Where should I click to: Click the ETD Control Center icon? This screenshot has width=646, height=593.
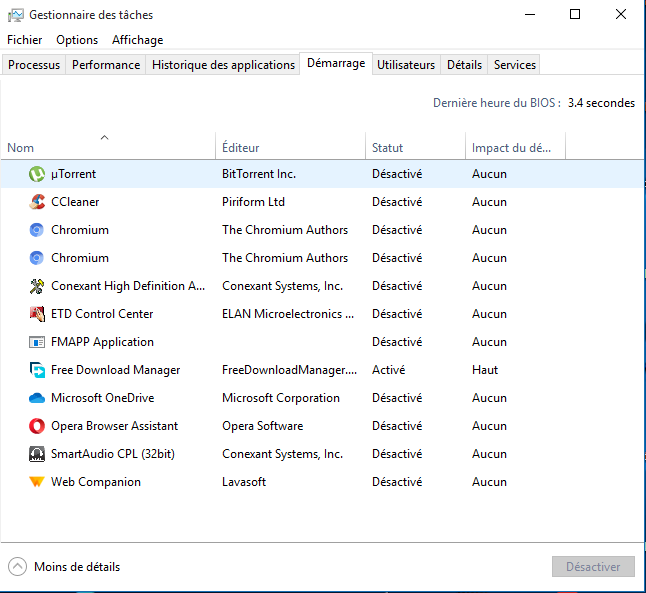(x=37, y=314)
